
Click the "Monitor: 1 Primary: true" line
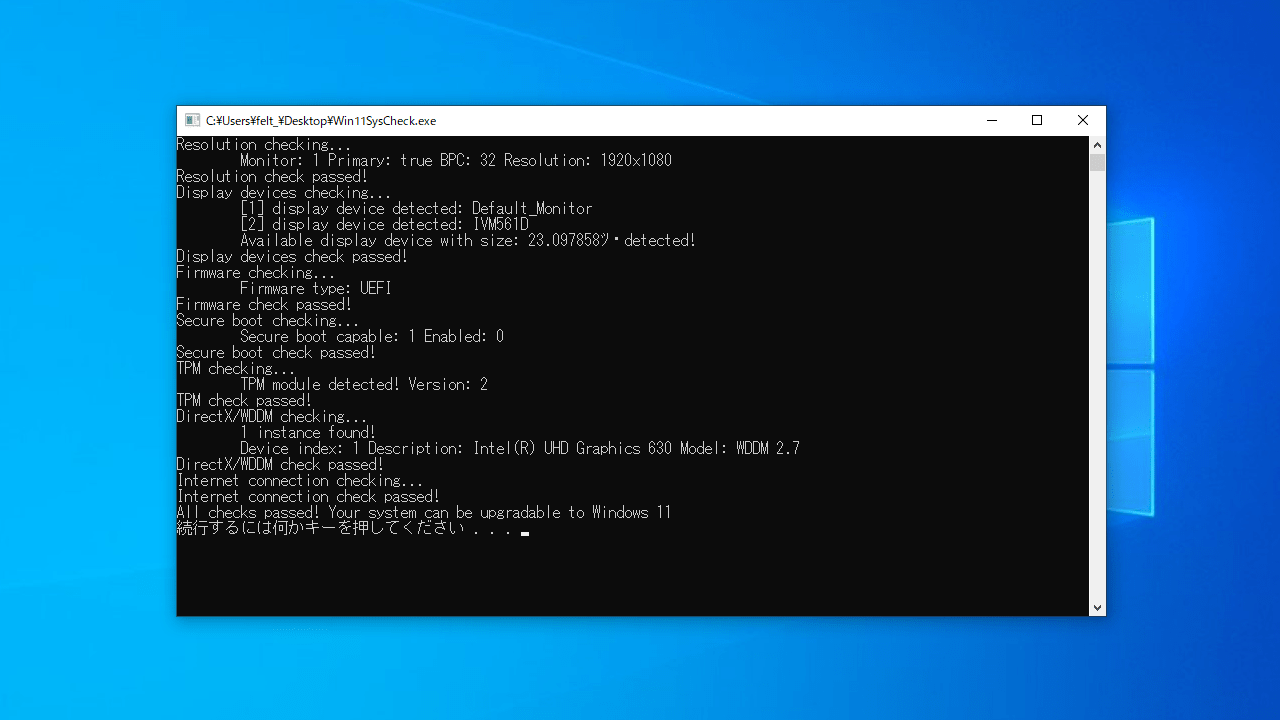tap(456, 160)
